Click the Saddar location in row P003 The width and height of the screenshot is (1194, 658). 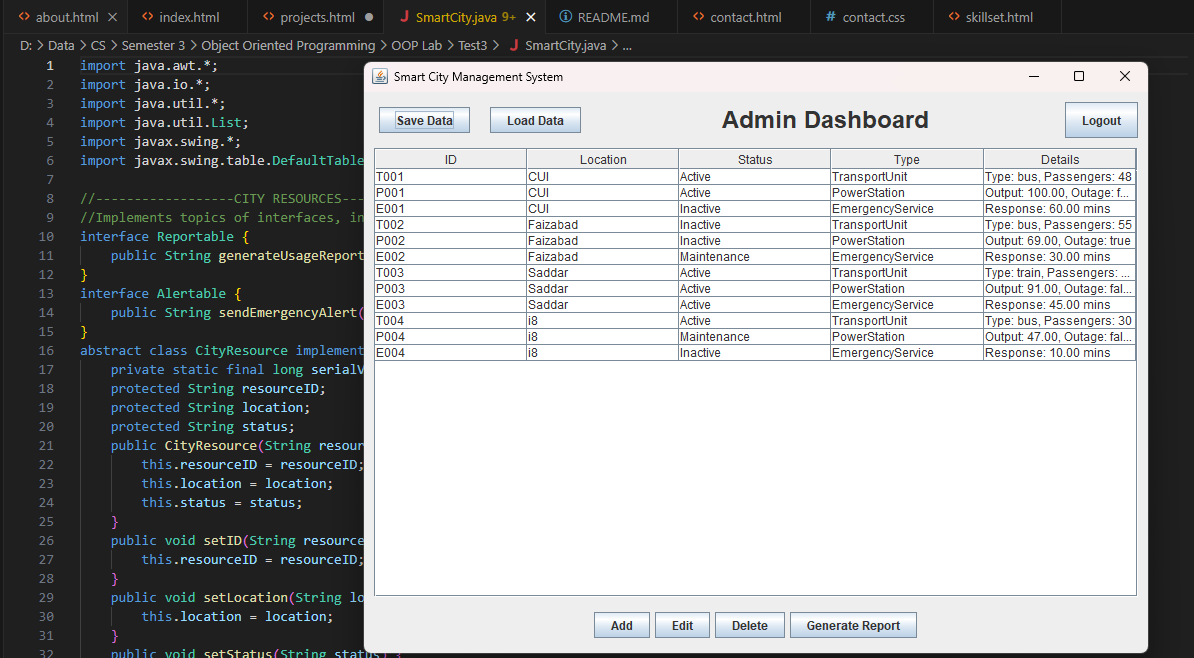[x=603, y=289]
